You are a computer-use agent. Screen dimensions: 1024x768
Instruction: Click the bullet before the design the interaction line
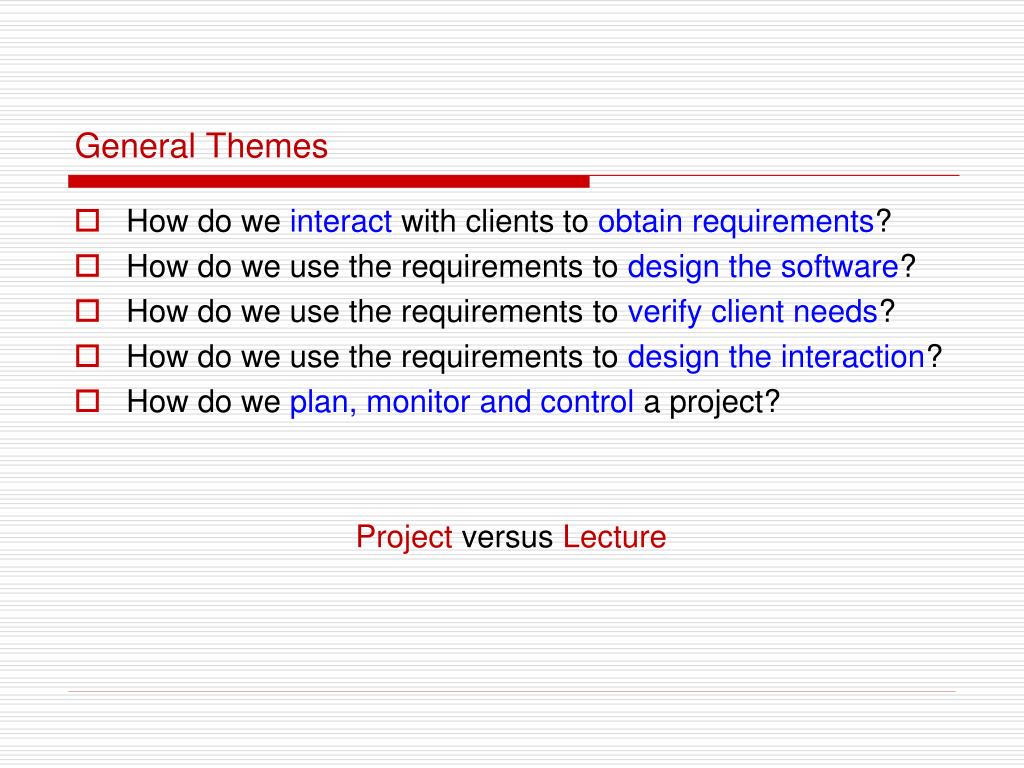(x=85, y=356)
